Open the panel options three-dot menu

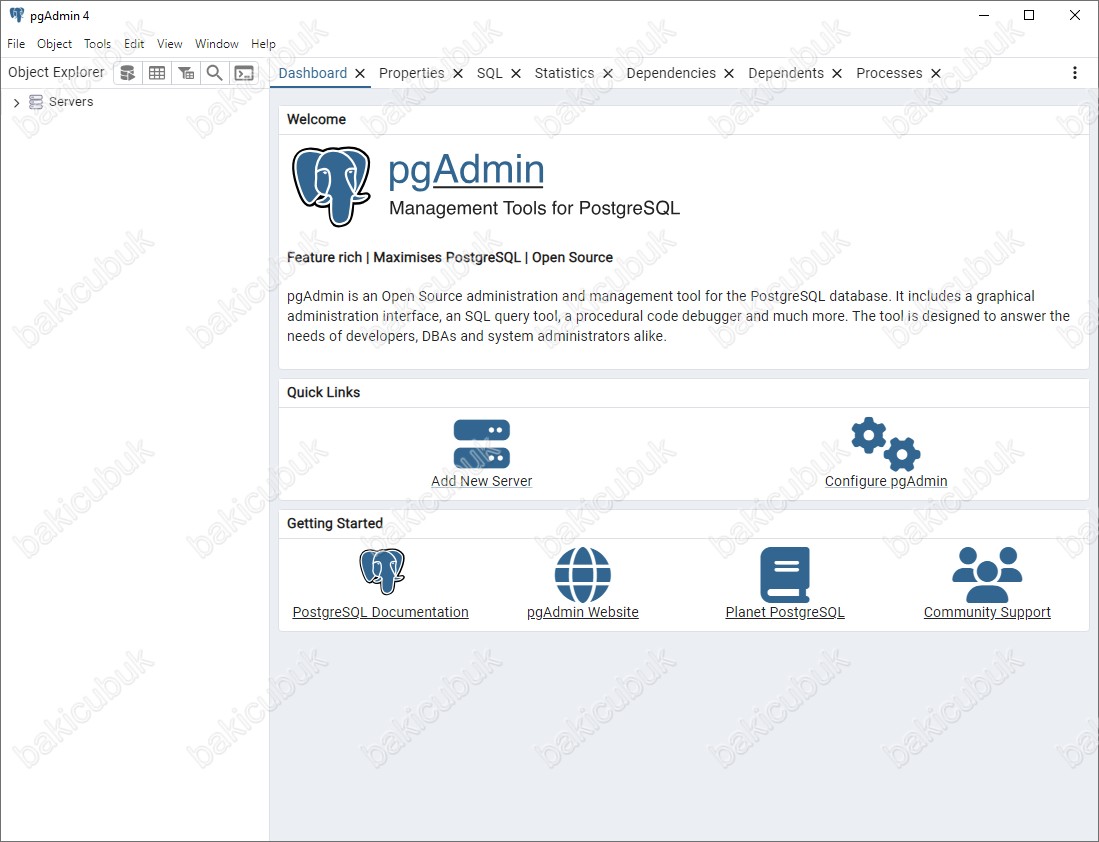coord(1074,73)
